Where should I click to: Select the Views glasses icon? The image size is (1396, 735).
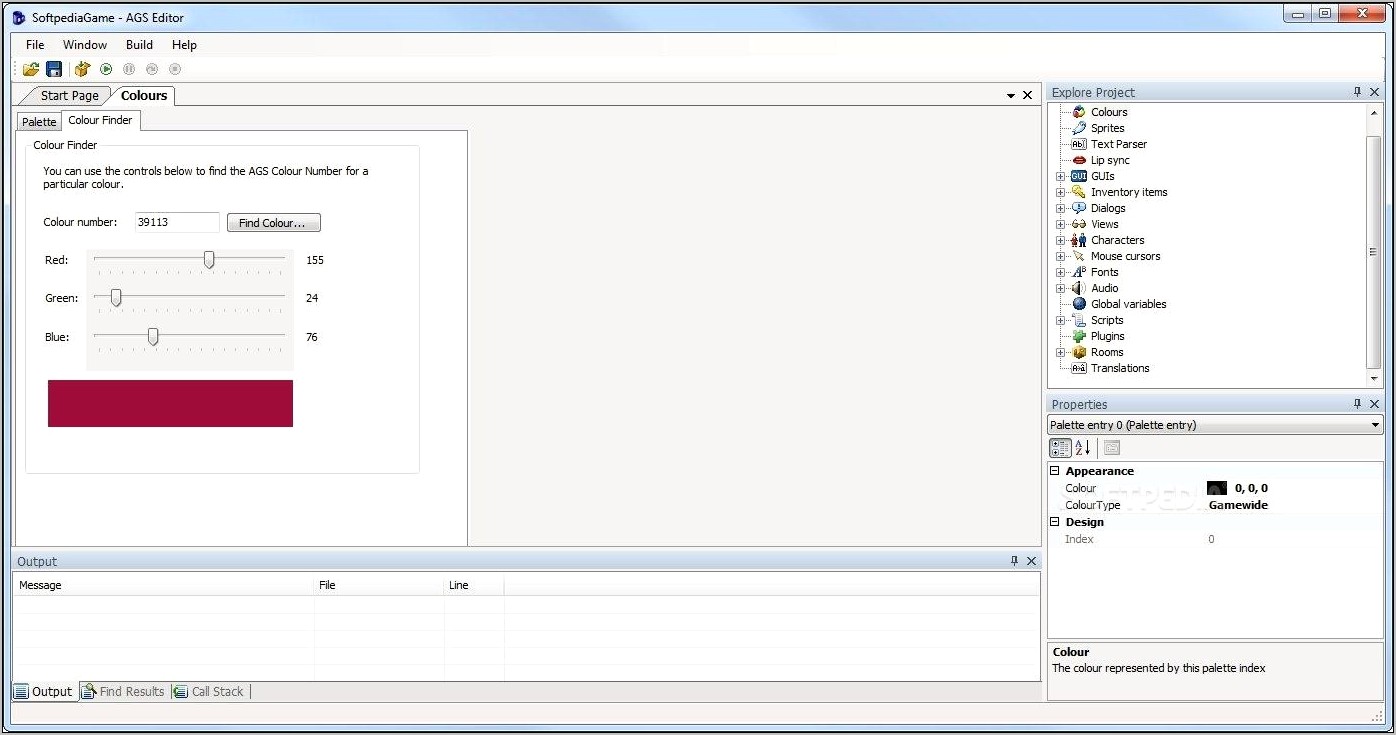tap(1079, 224)
